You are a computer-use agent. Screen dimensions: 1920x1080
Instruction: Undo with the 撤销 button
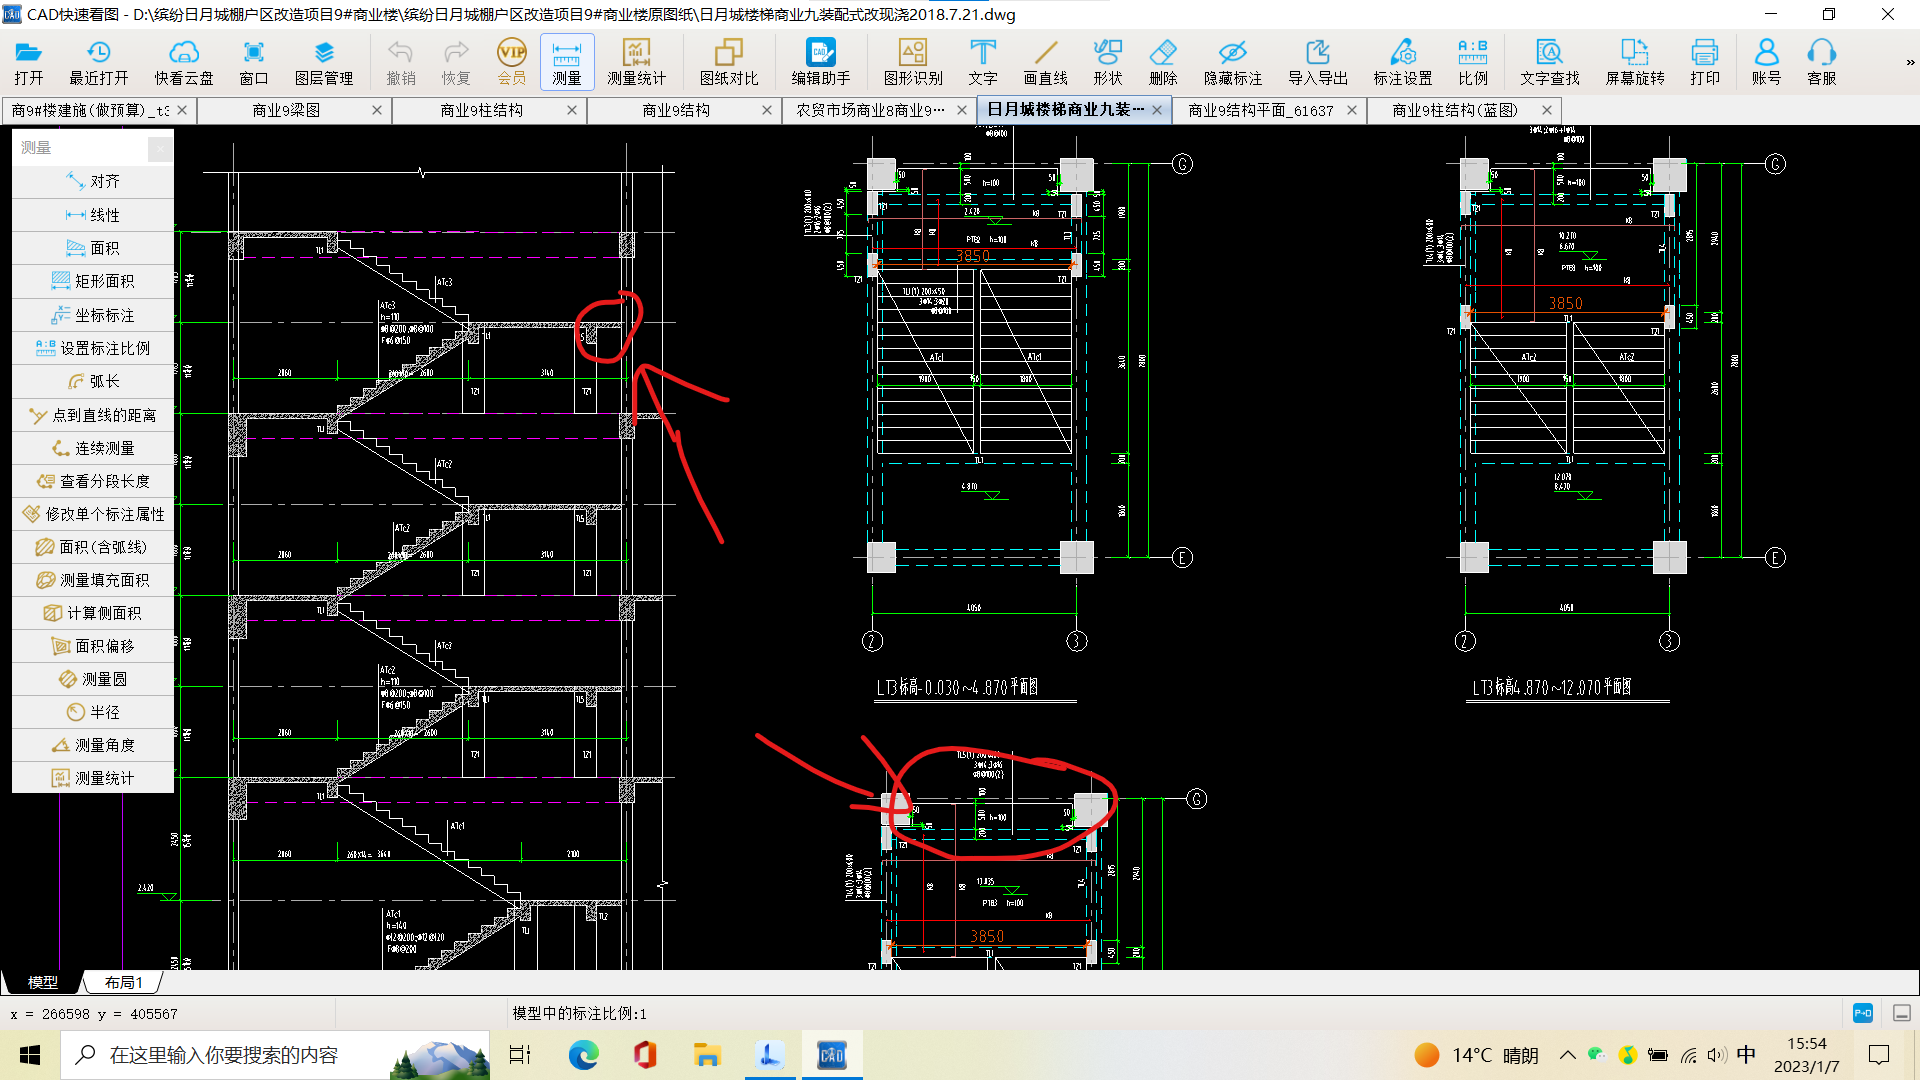pos(401,62)
